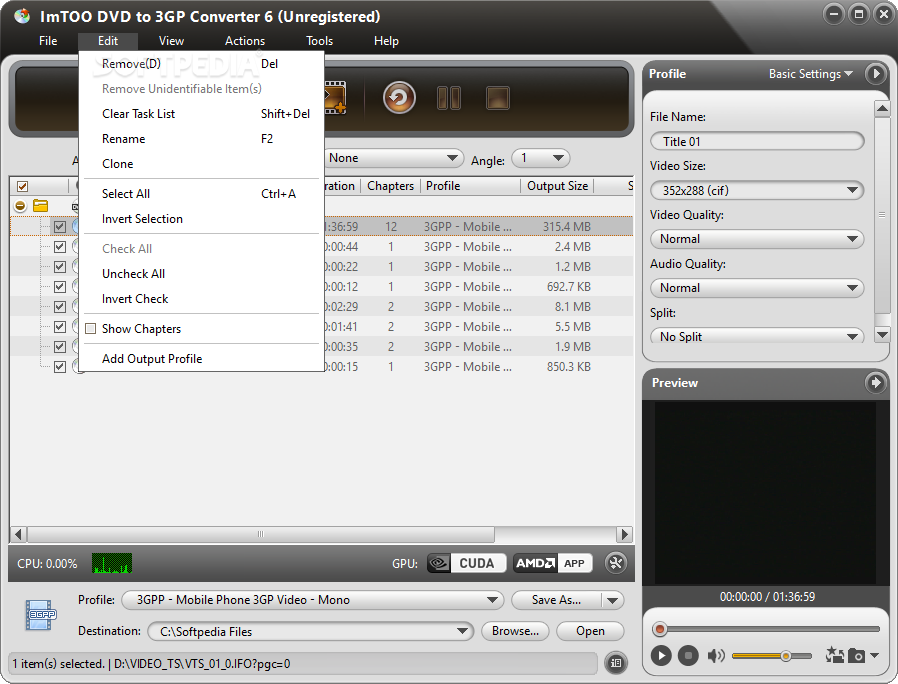Click the application logo in the title bar
Image resolution: width=898 pixels, height=684 pixels.
22,16
